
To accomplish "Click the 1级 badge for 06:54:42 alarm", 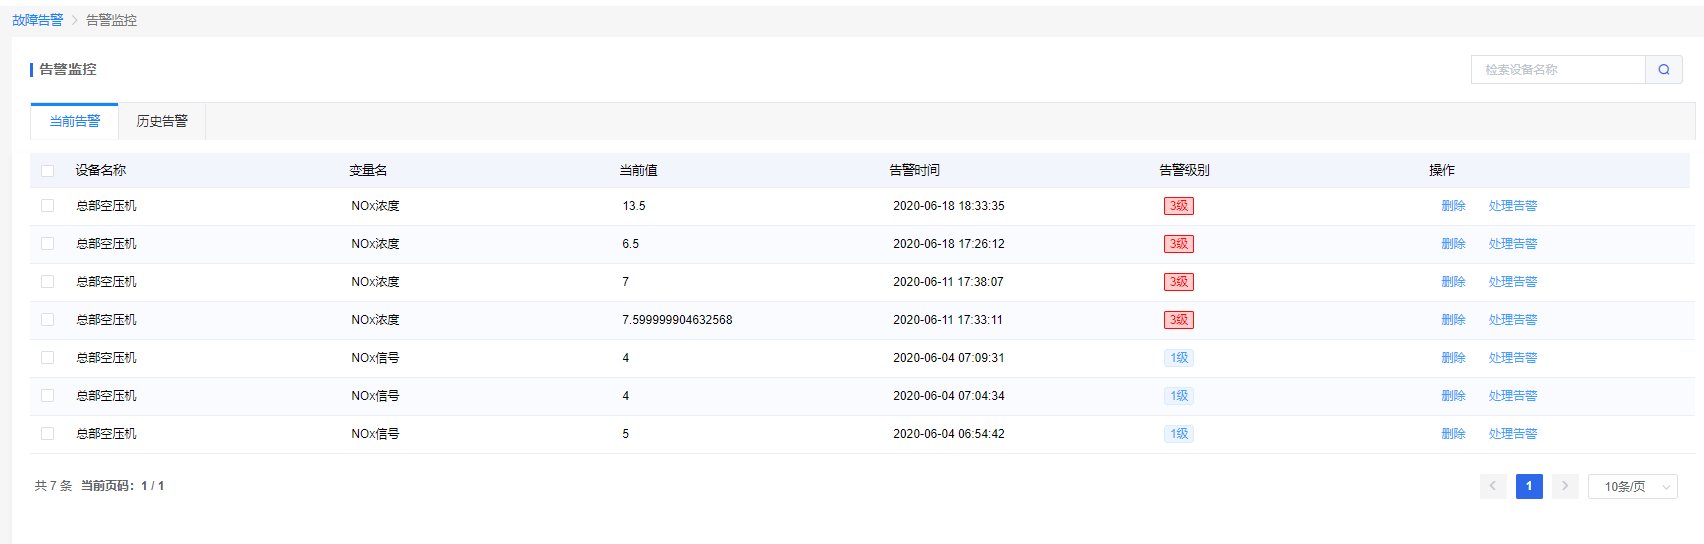I will tap(1179, 434).
